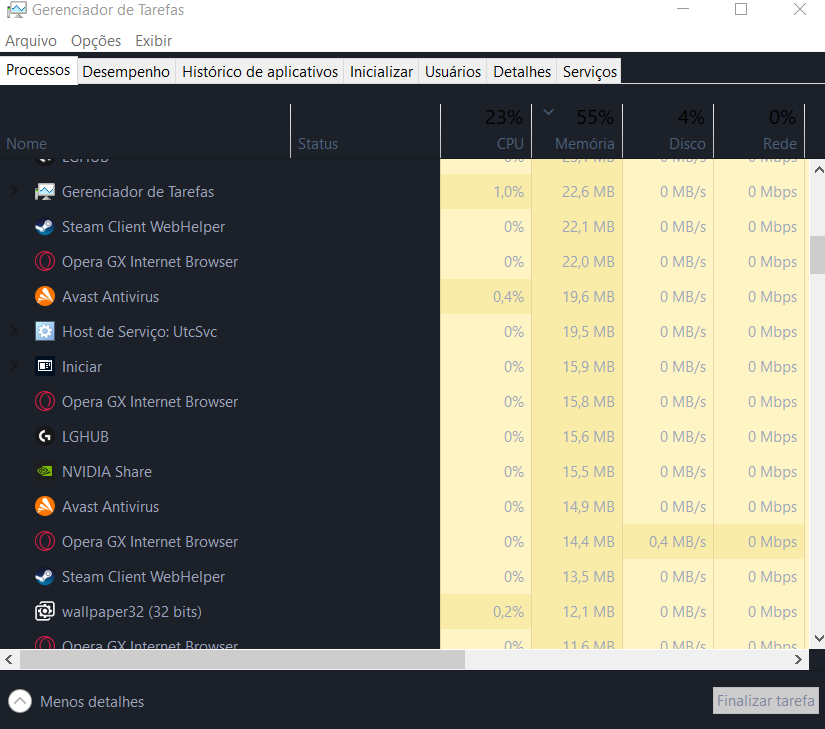Select the Host de Serviço: UtcSvc name
Screen dimensions: 825x729
[139, 332]
